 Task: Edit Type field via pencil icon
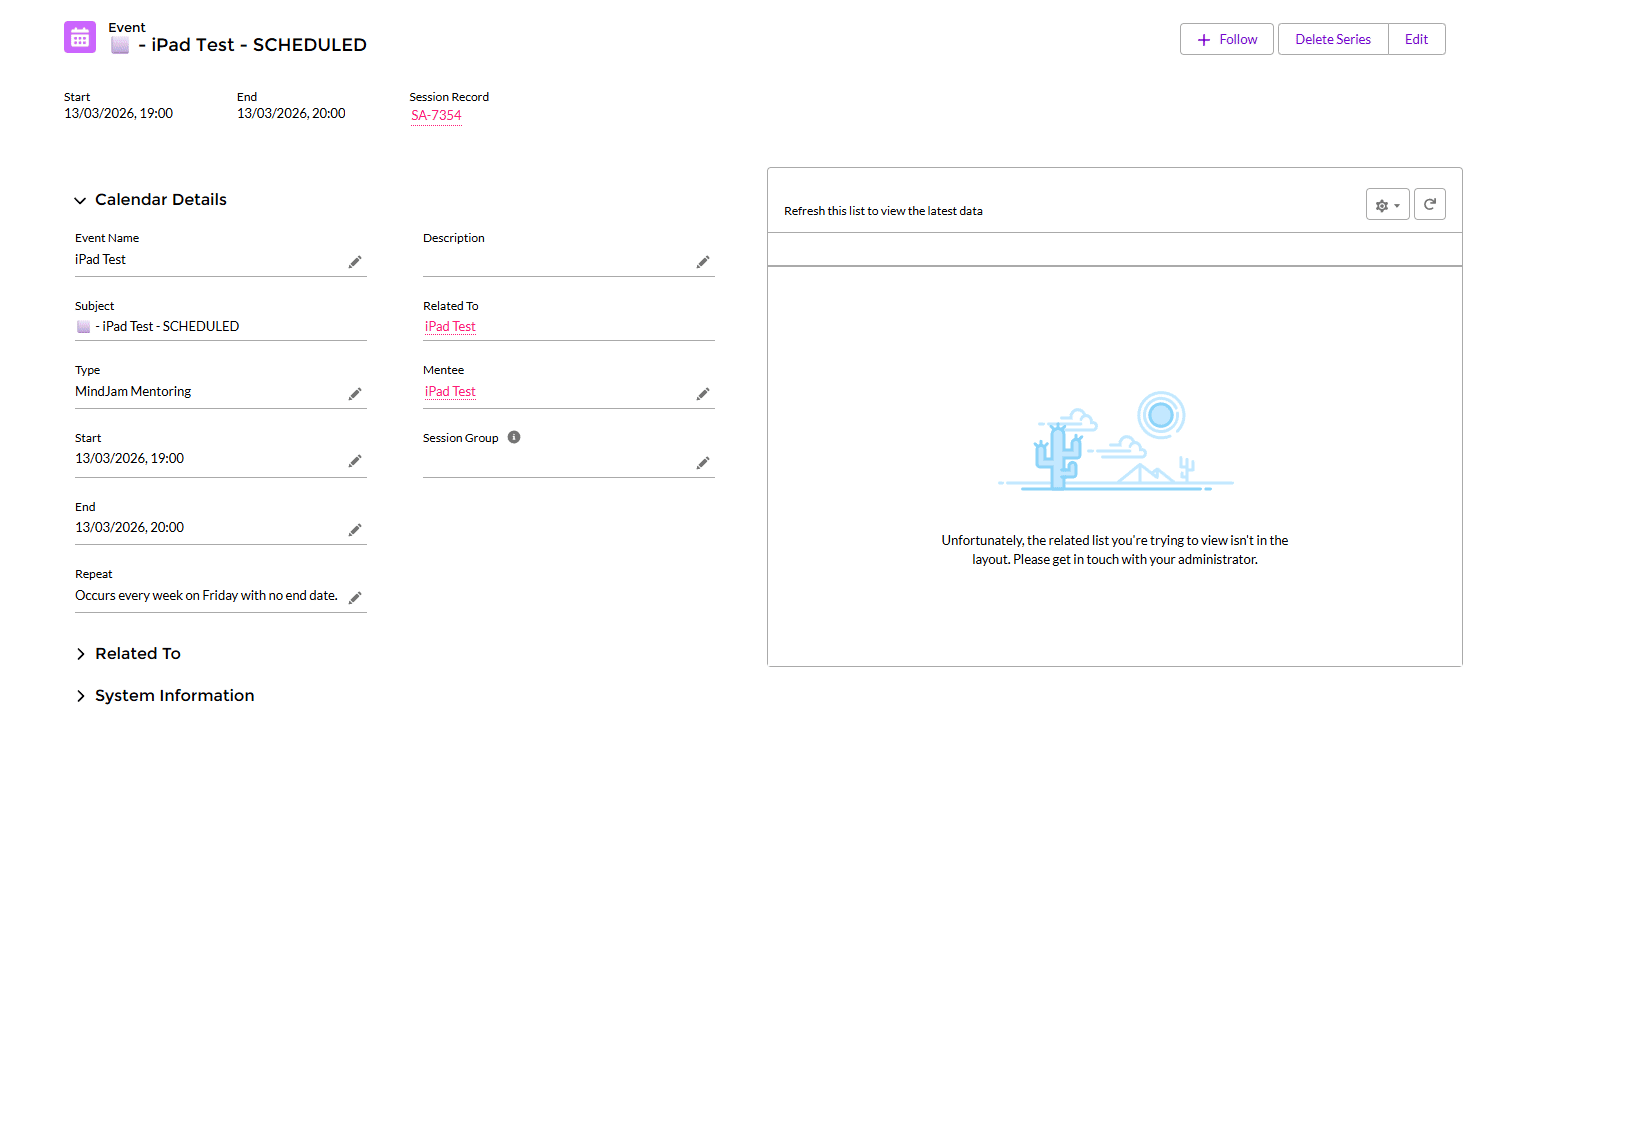[x=354, y=394]
